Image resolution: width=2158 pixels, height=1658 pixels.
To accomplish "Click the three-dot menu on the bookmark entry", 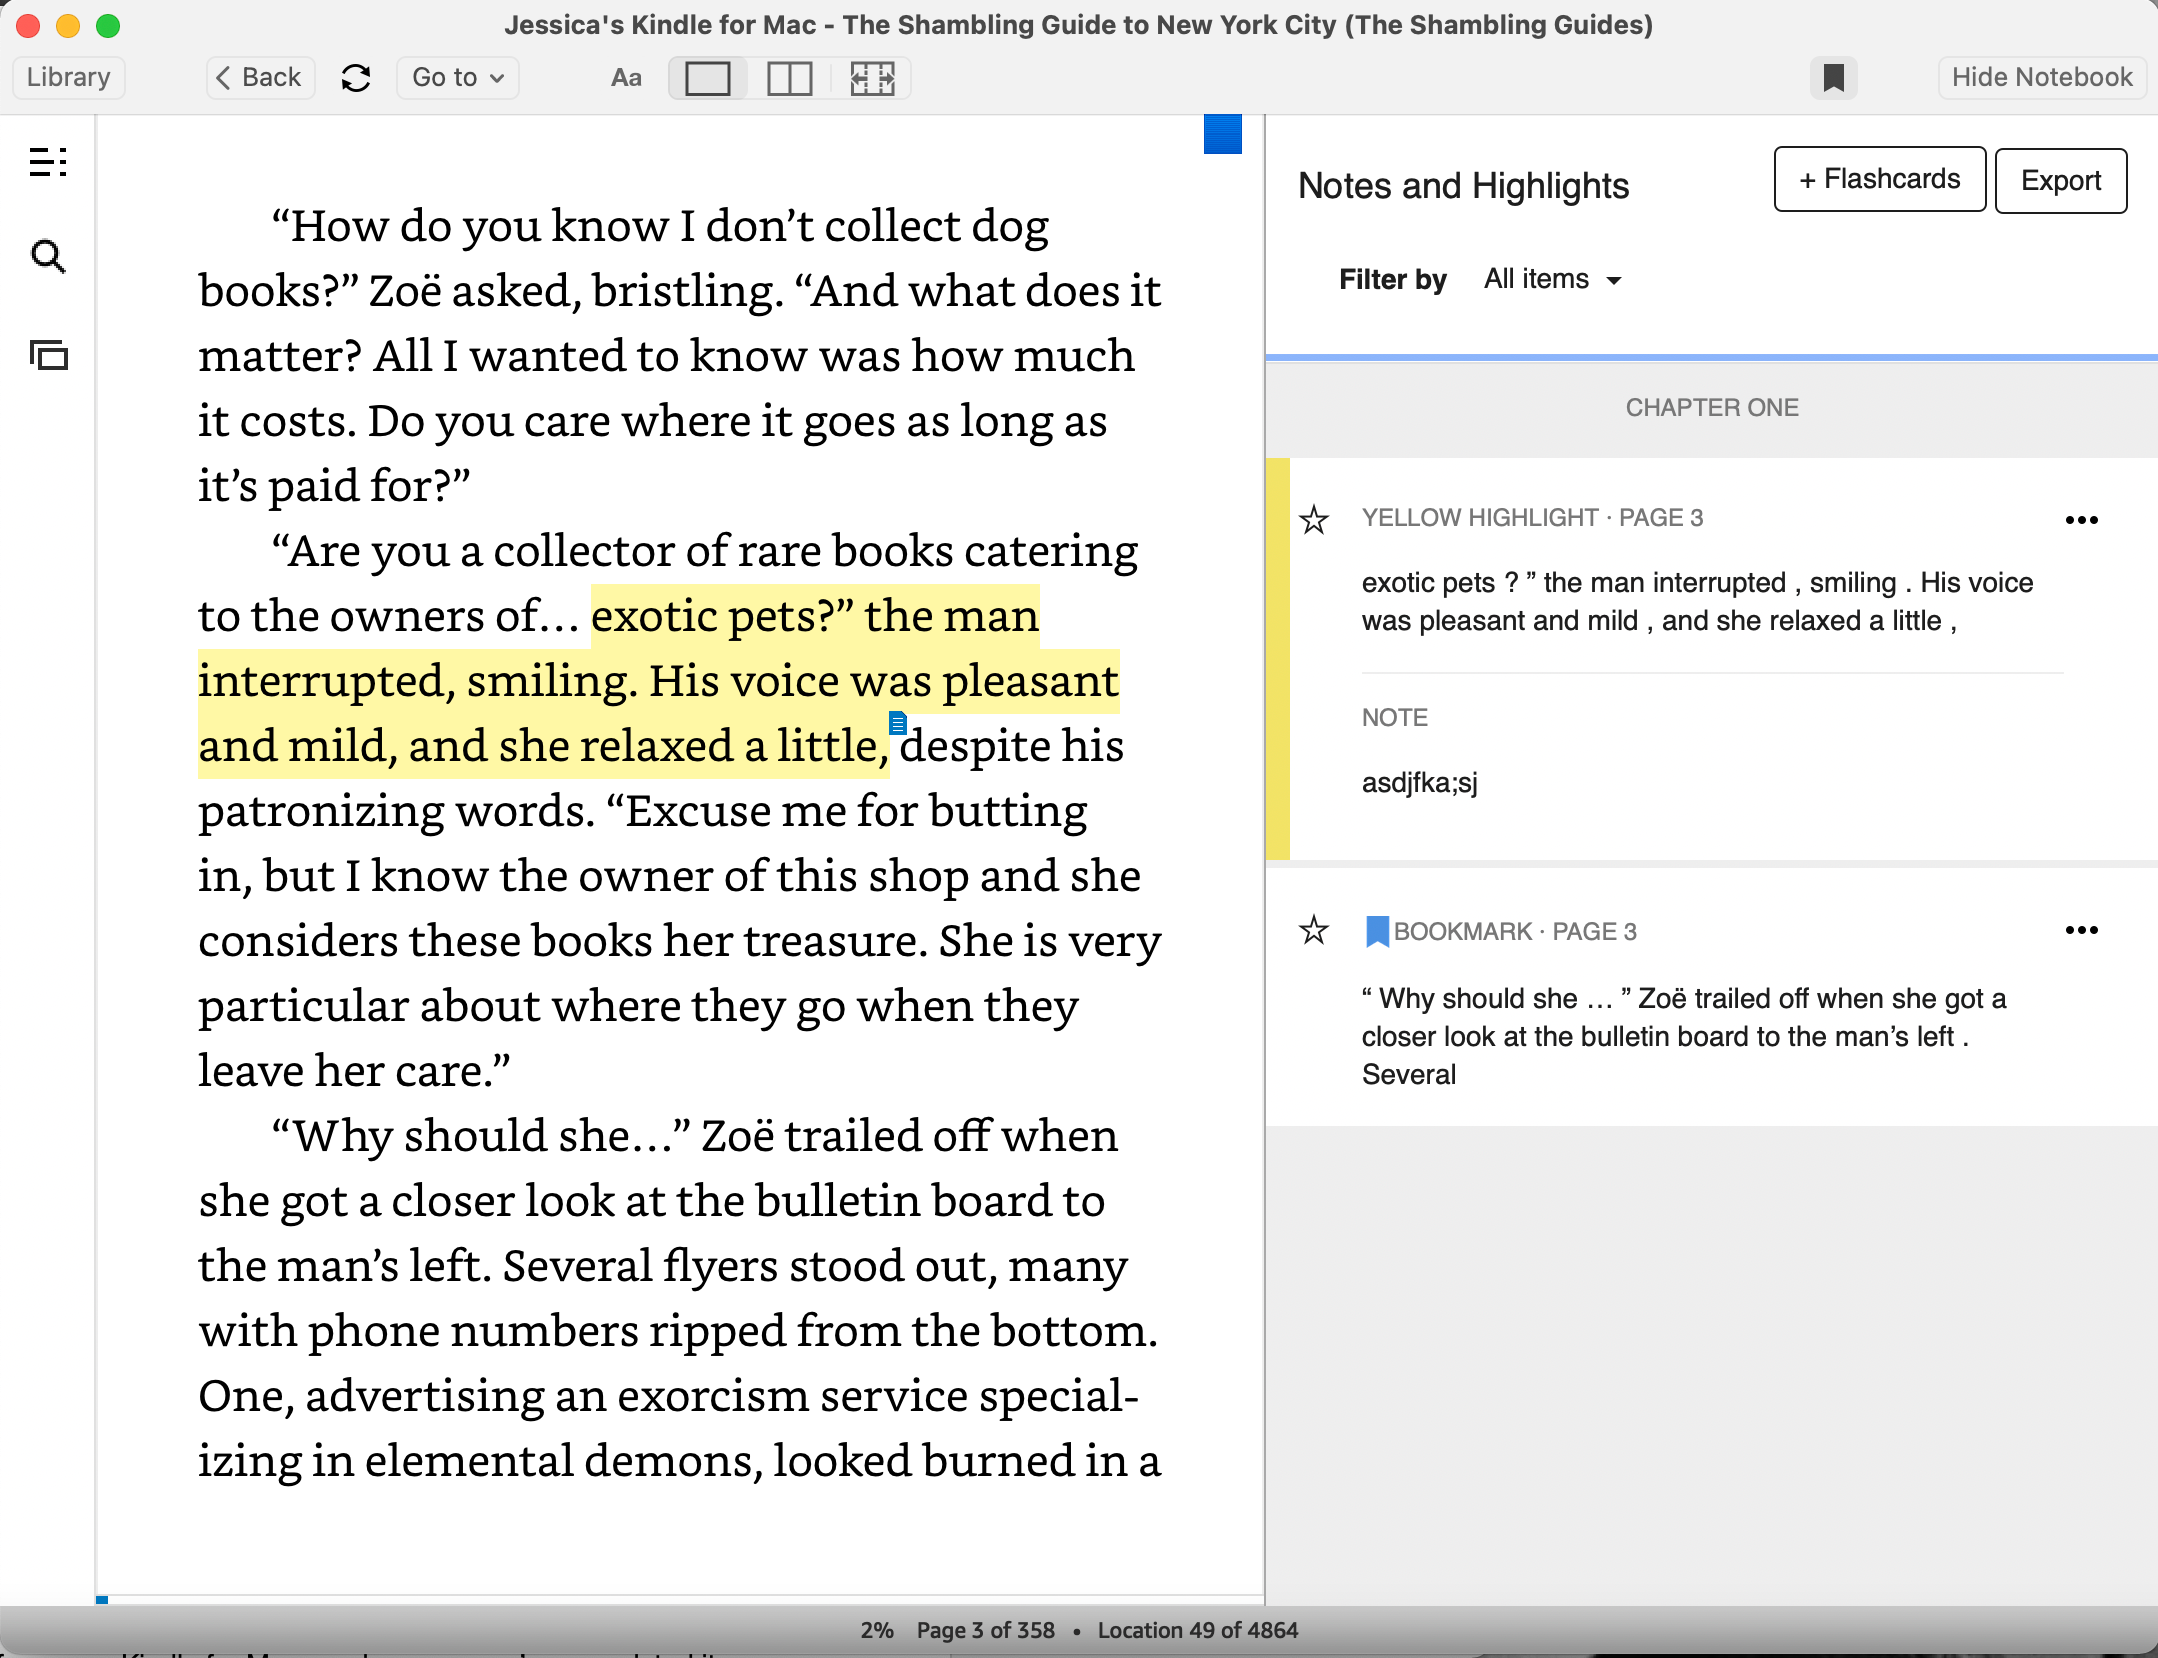I will [2085, 930].
